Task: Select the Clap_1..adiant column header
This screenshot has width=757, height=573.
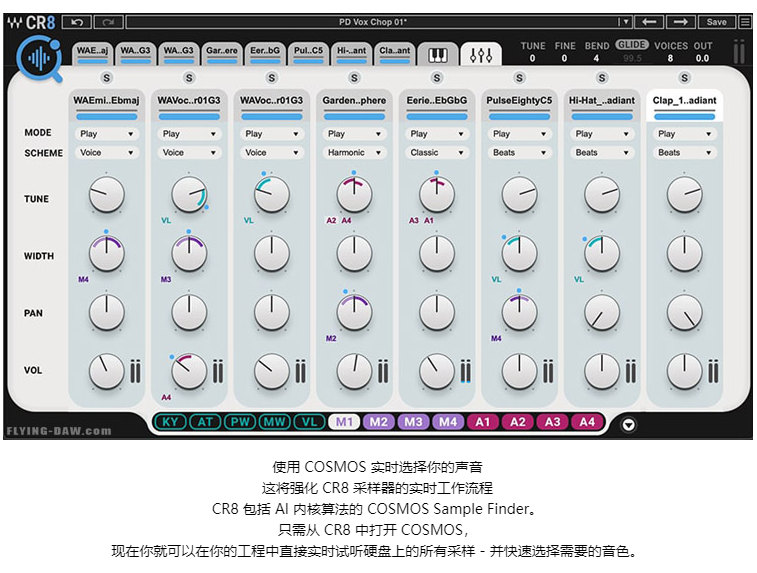Action: [685, 105]
